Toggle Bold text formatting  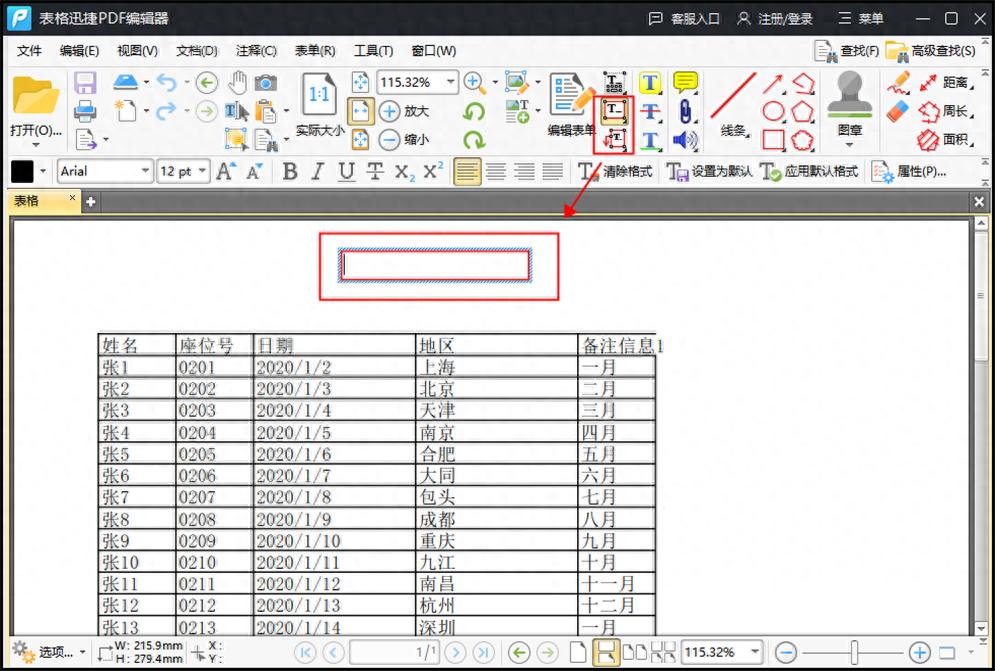[290, 172]
